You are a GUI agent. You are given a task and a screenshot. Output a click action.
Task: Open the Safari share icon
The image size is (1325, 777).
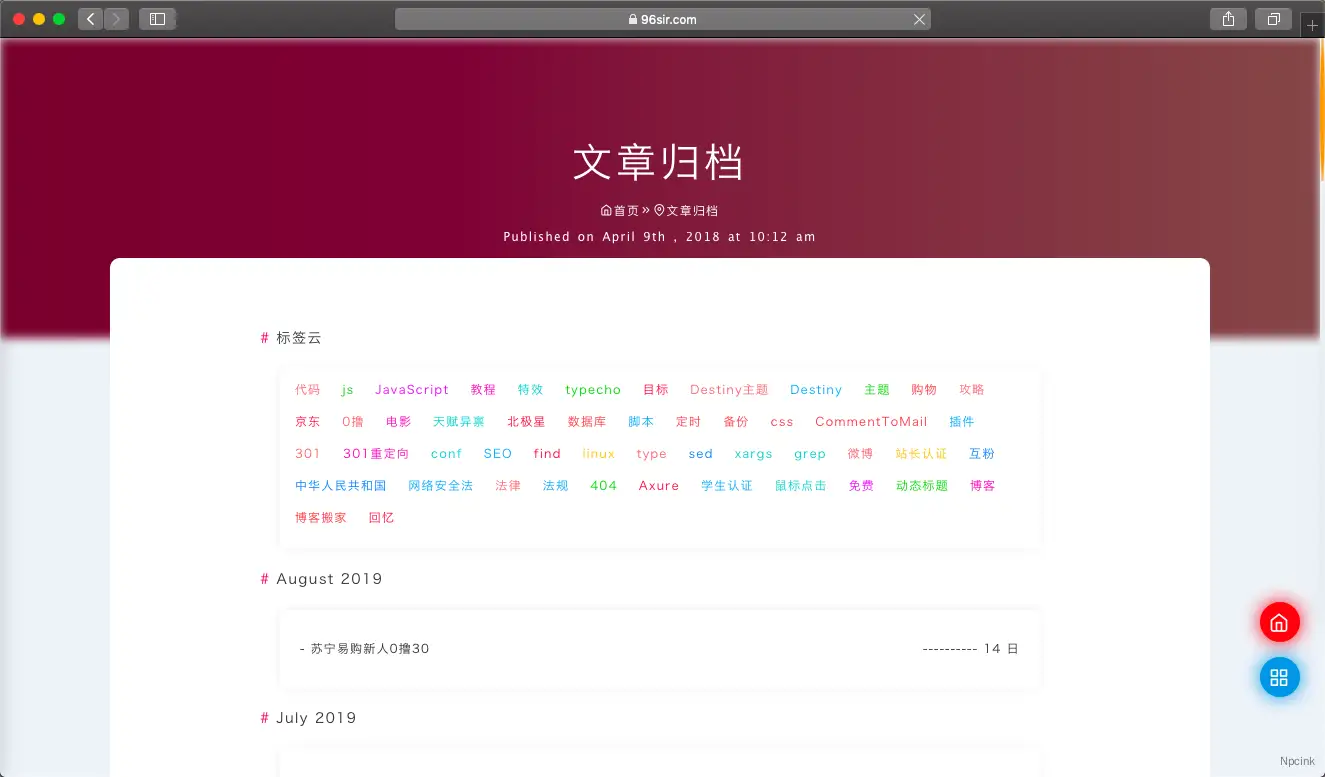[x=1228, y=18]
